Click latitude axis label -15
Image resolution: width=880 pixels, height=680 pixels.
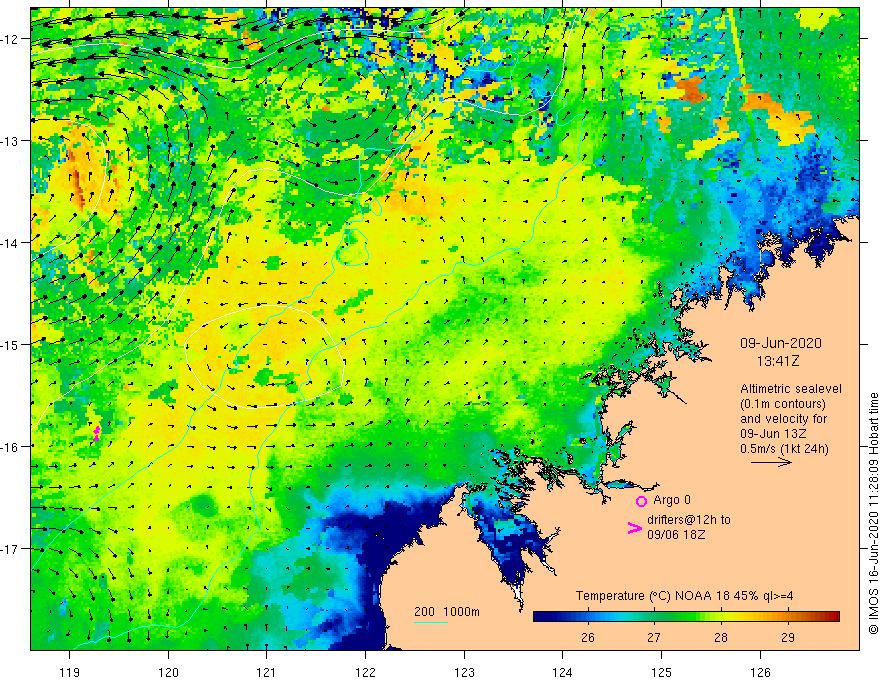[x=10, y=344]
